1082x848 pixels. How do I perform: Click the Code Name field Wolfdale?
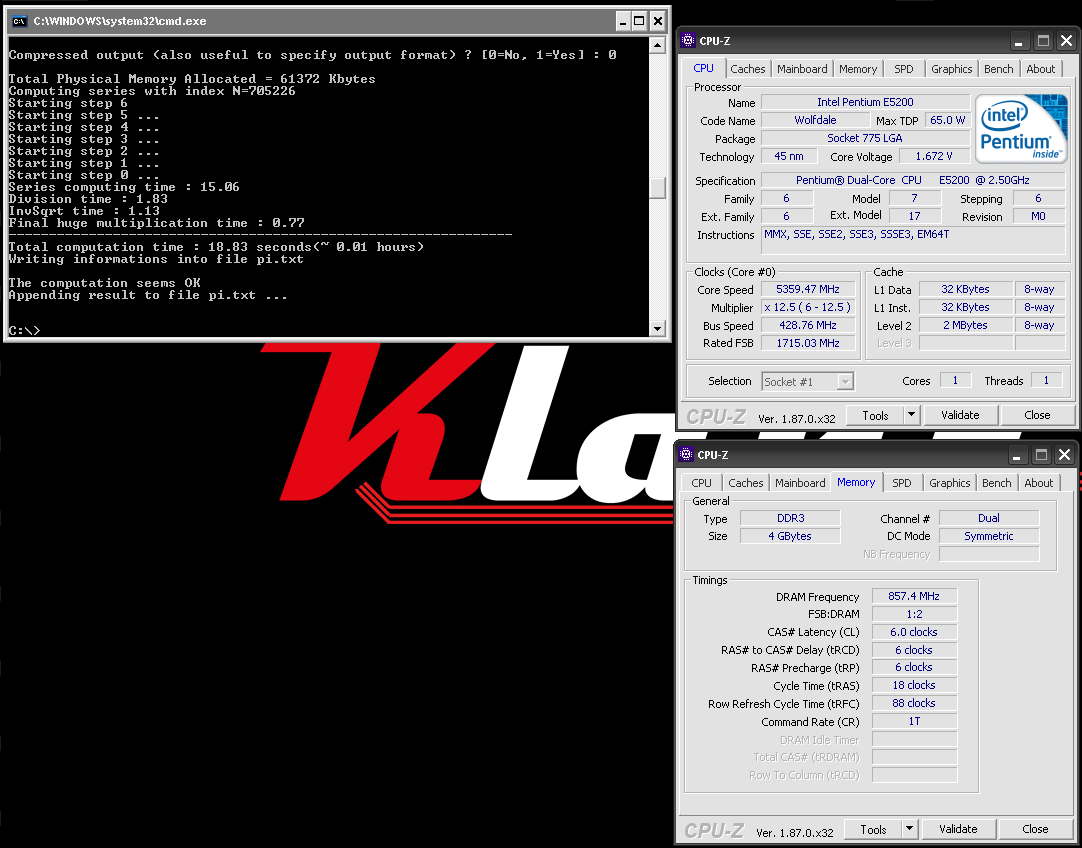click(x=815, y=120)
